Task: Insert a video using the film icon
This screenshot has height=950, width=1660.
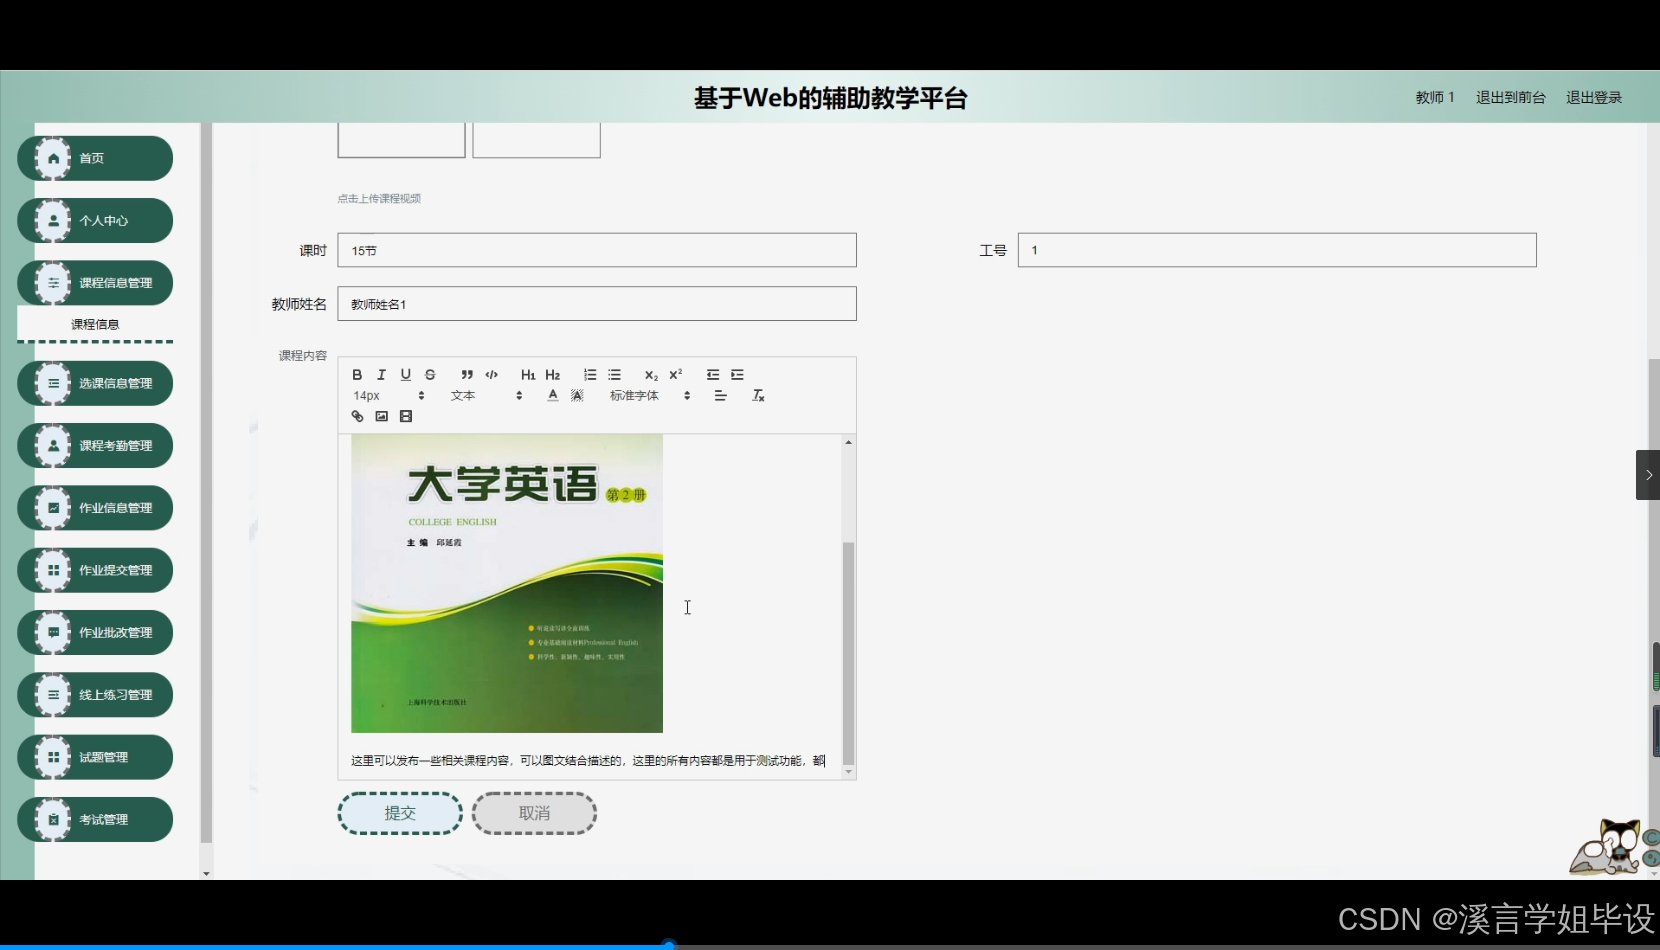Action: tap(406, 417)
